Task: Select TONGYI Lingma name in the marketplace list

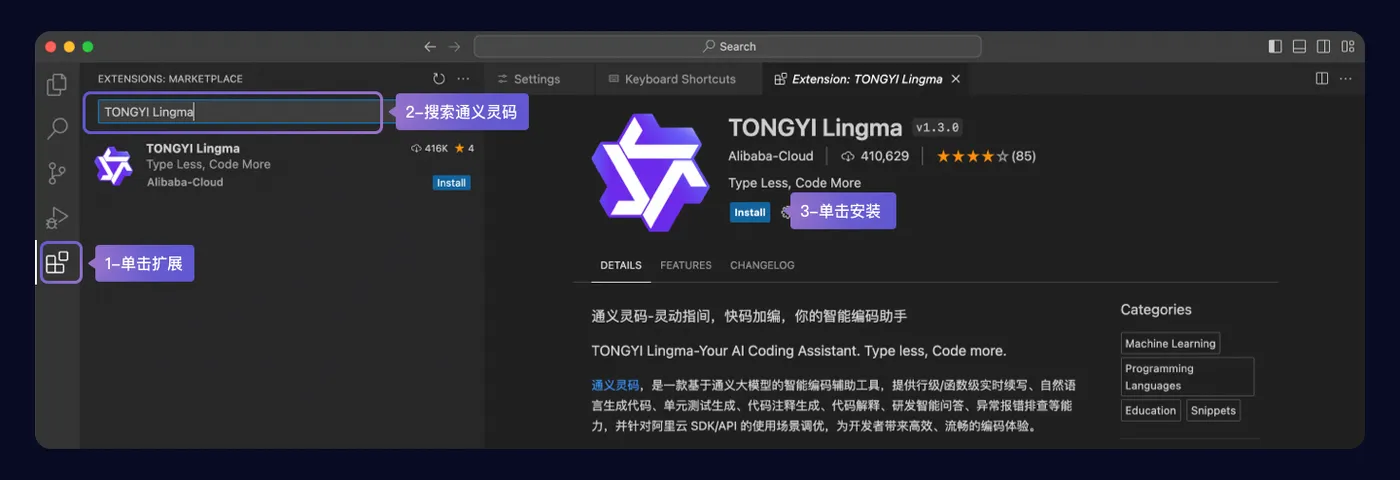Action: pos(193,149)
